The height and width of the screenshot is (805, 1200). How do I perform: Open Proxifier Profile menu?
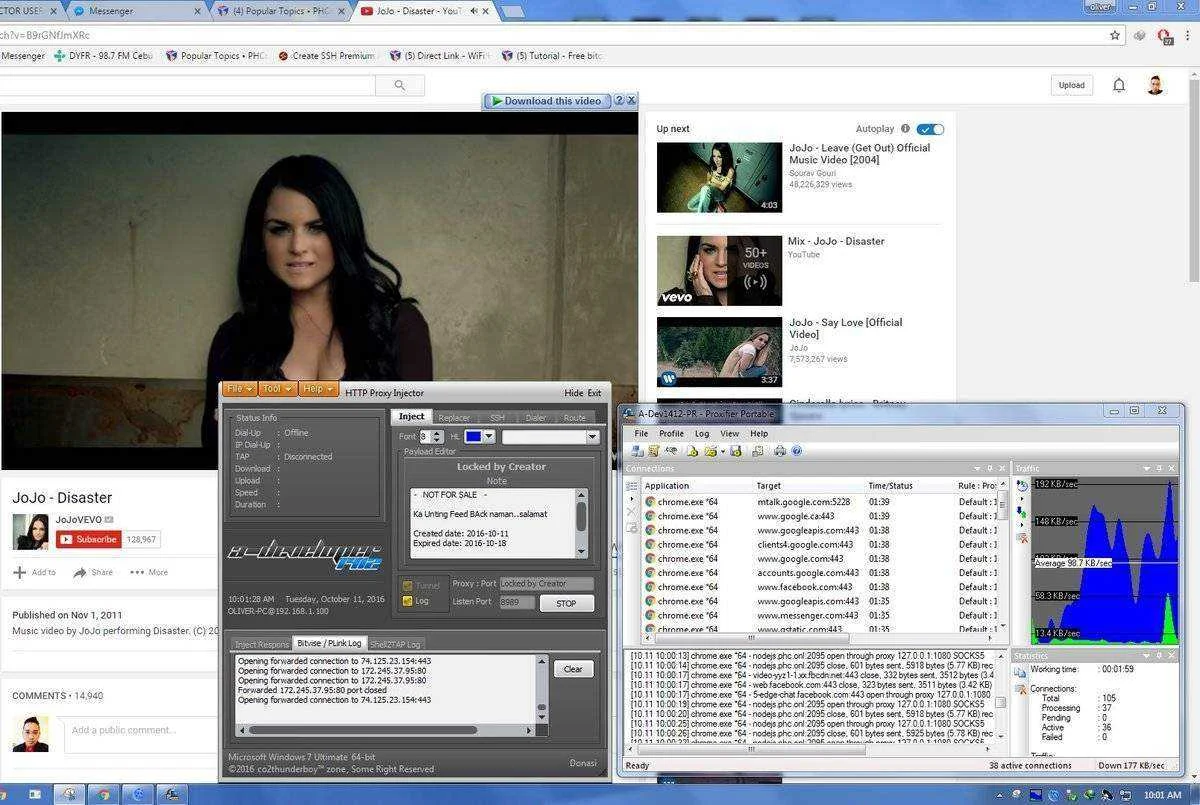(x=671, y=434)
